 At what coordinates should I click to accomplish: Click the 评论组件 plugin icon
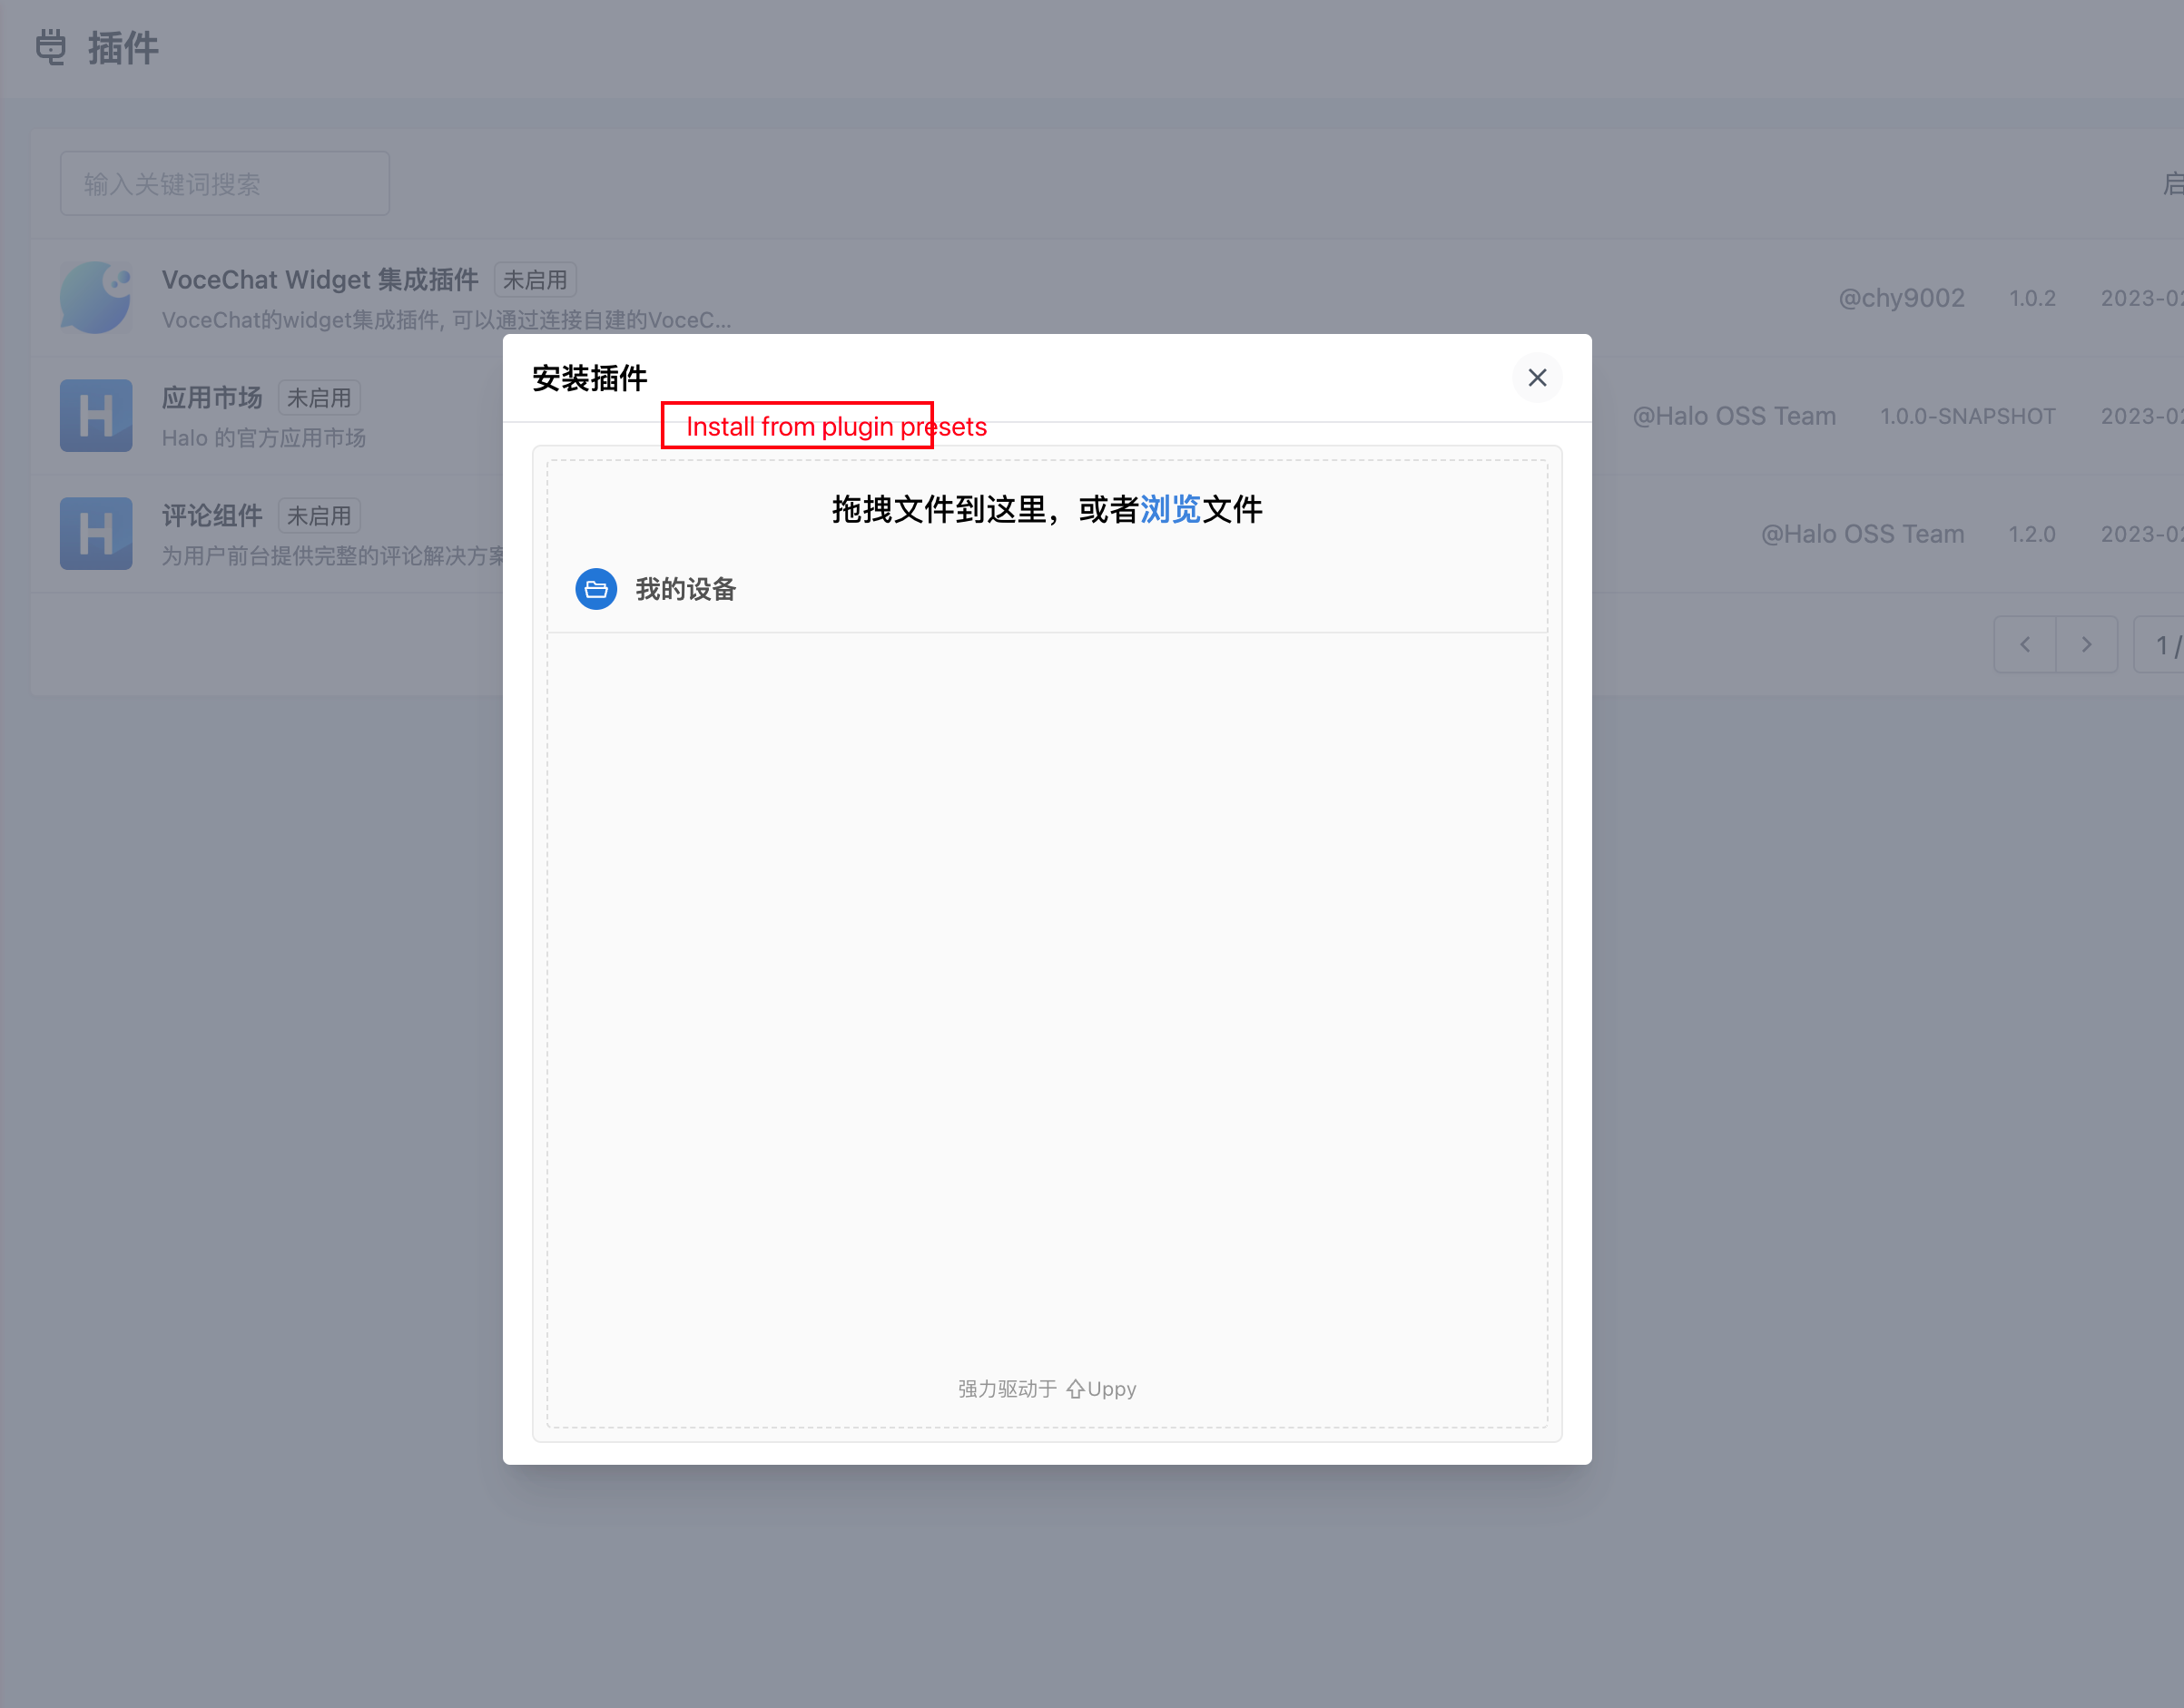point(95,533)
